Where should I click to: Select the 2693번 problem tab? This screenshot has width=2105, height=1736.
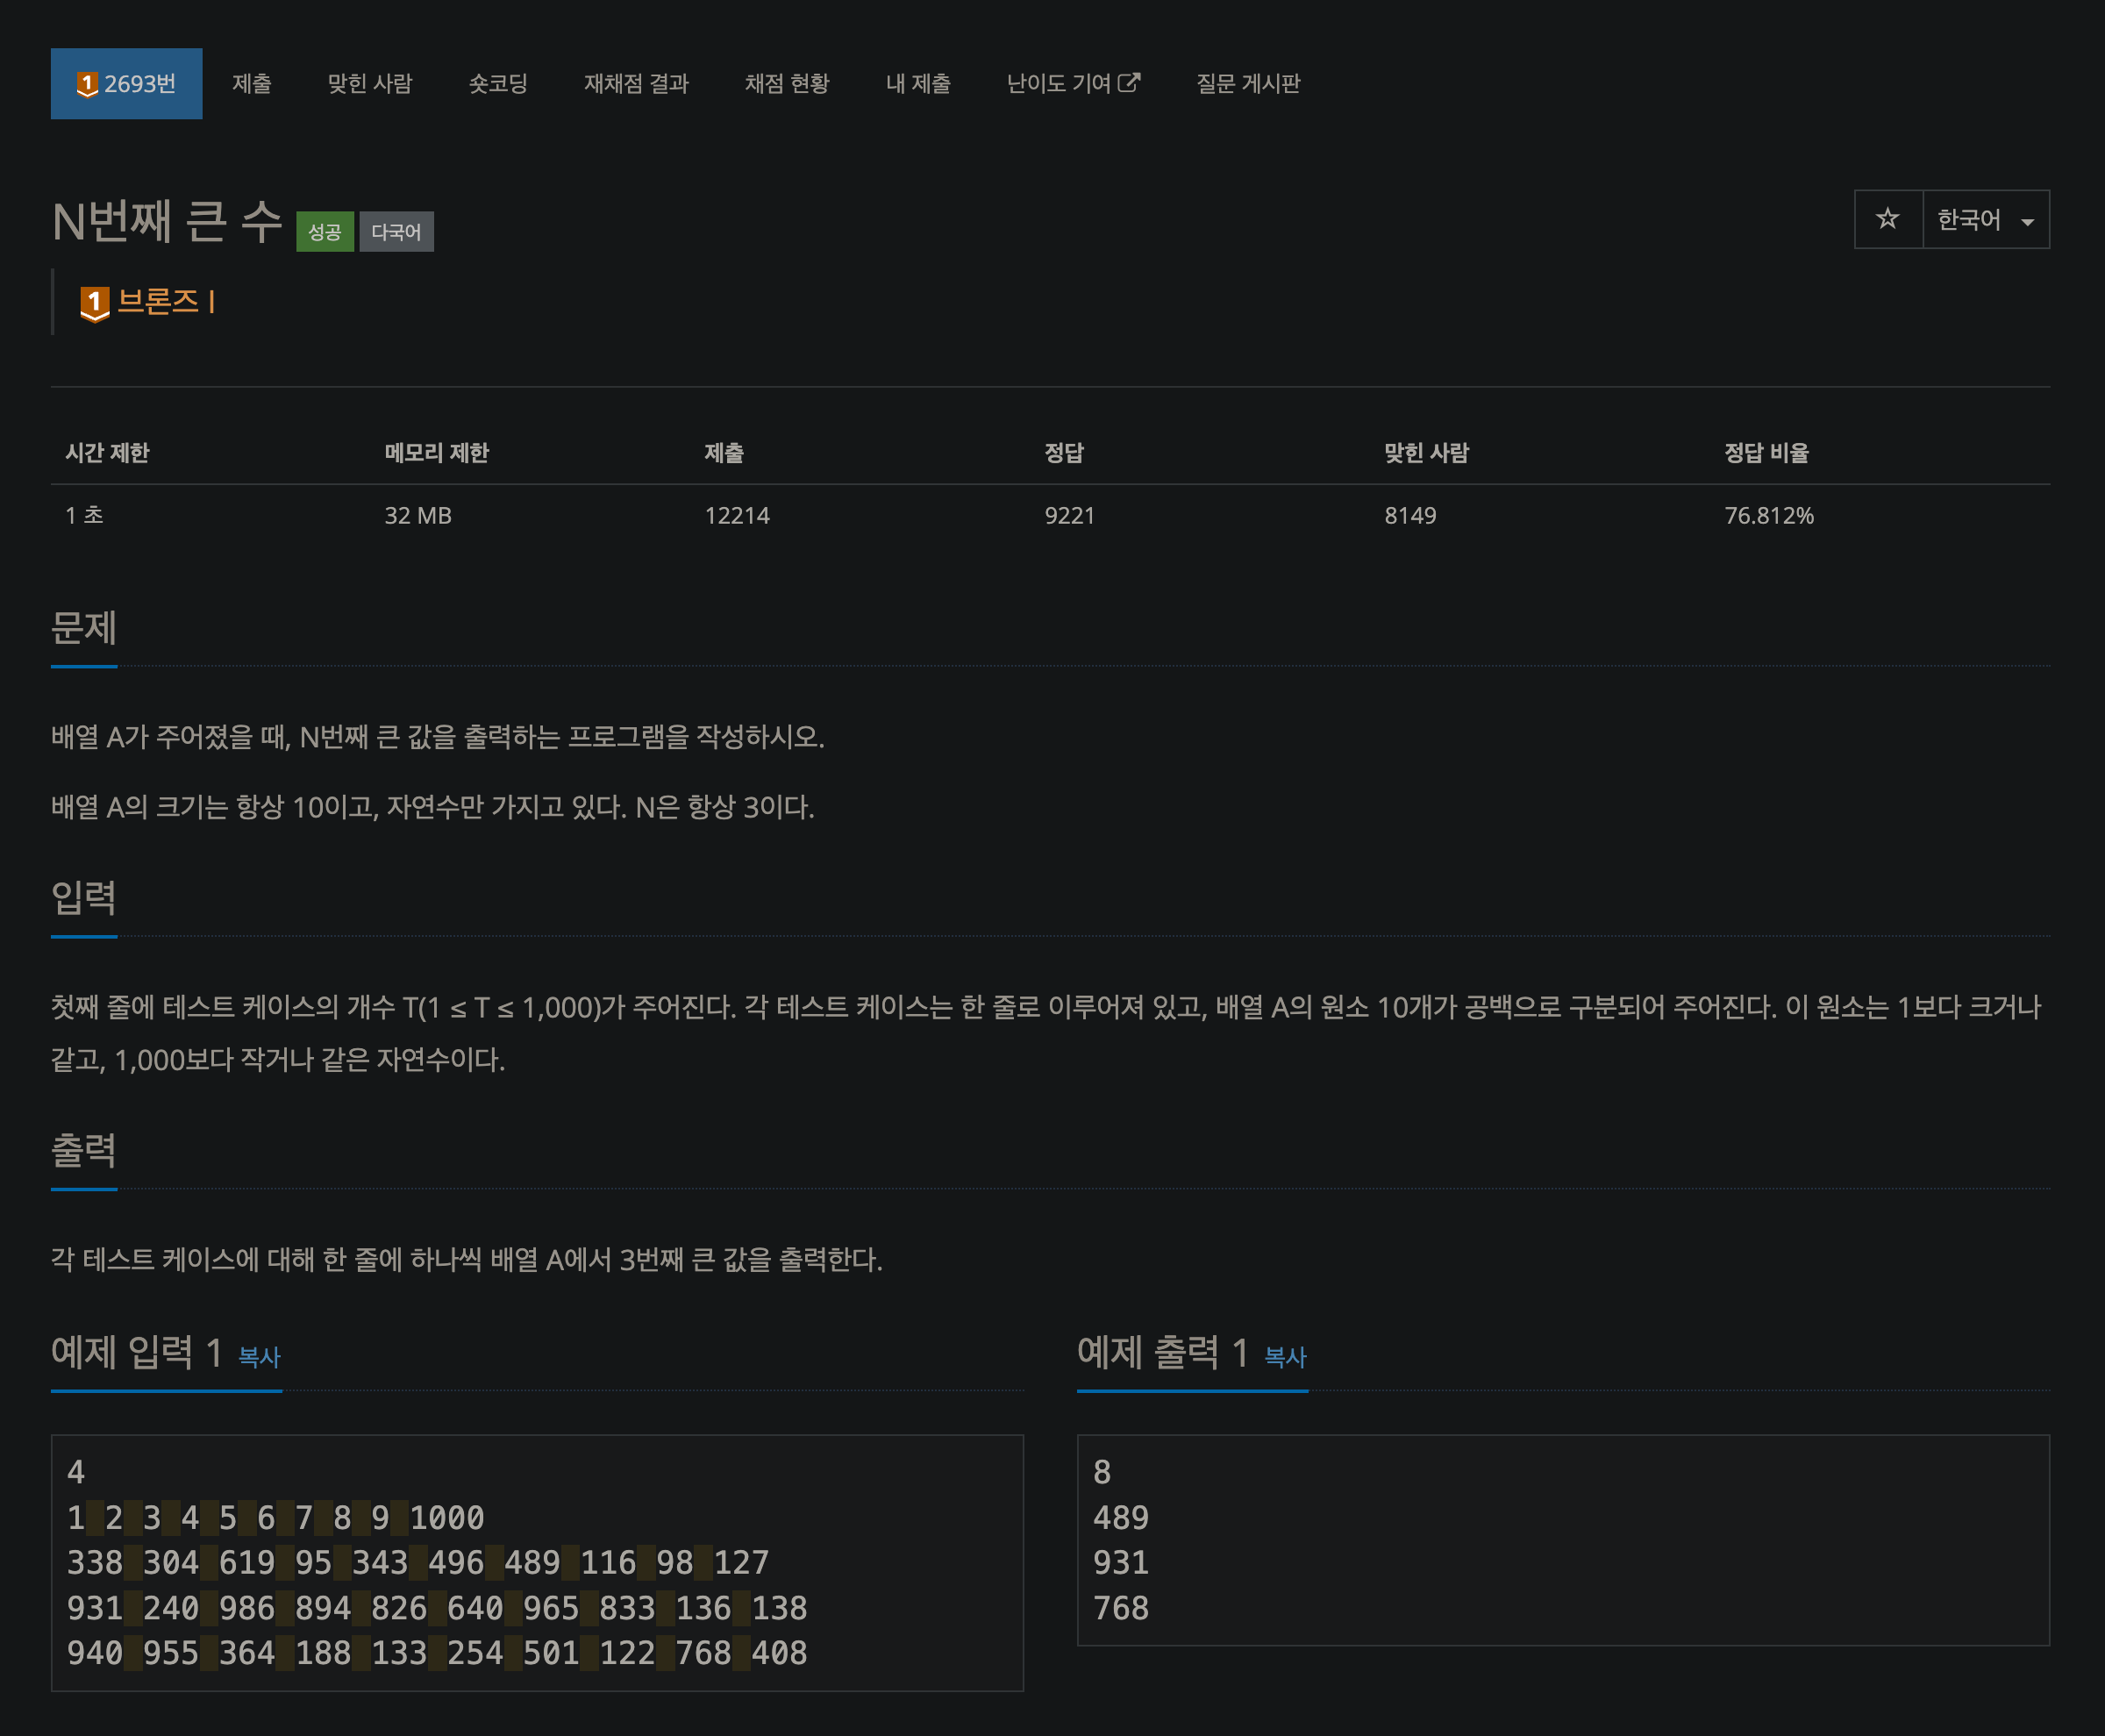[x=139, y=84]
